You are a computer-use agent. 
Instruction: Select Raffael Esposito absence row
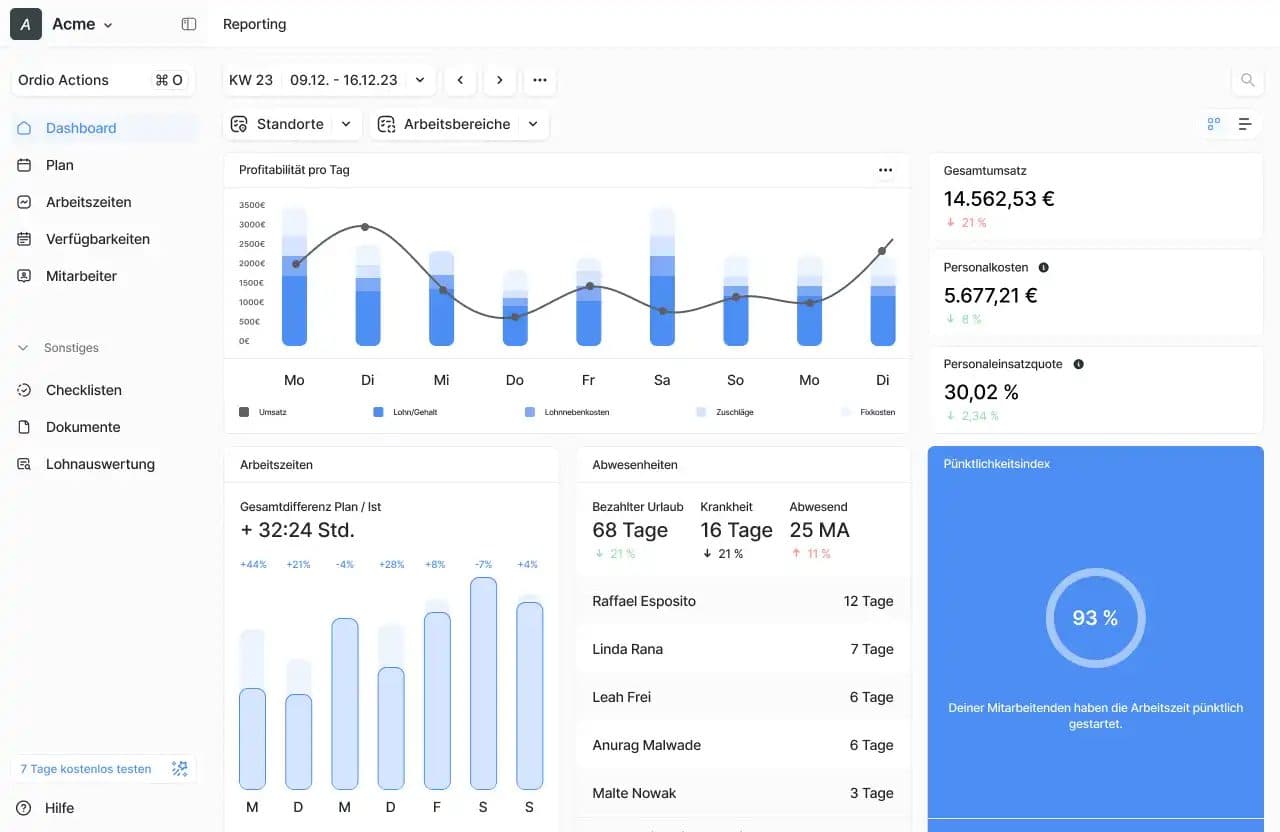click(x=743, y=601)
